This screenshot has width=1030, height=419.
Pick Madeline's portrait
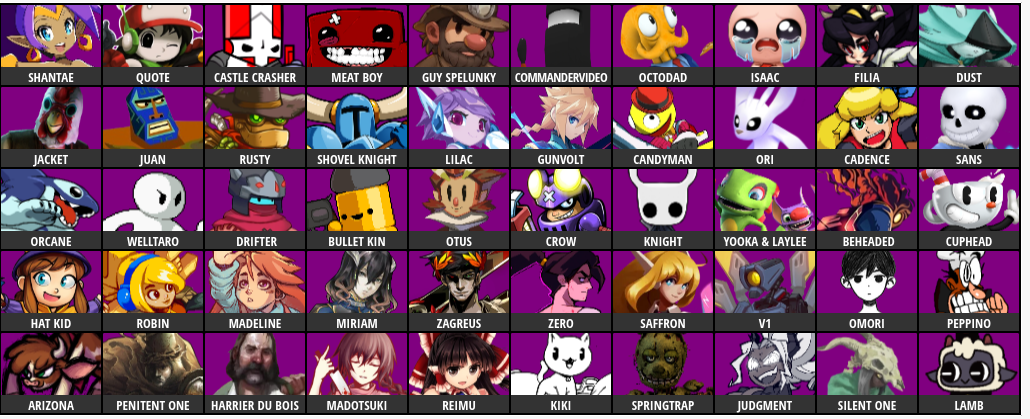click(x=255, y=291)
